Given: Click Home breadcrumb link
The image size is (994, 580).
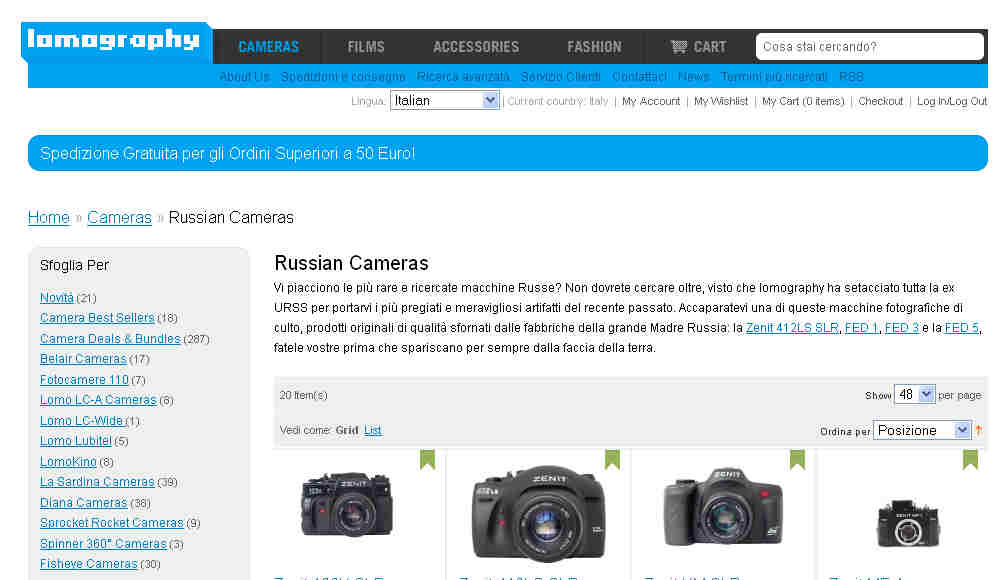Looking at the screenshot, I should 49,217.
